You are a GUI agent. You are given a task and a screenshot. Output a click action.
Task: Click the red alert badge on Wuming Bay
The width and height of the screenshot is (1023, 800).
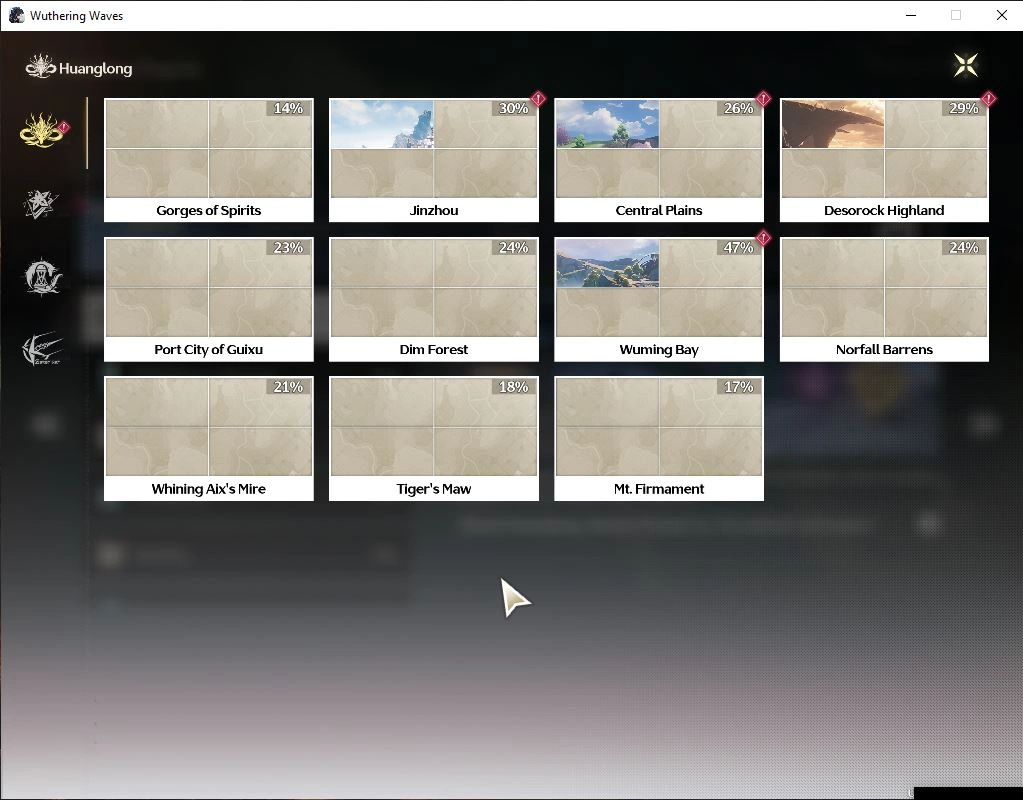tap(763, 238)
